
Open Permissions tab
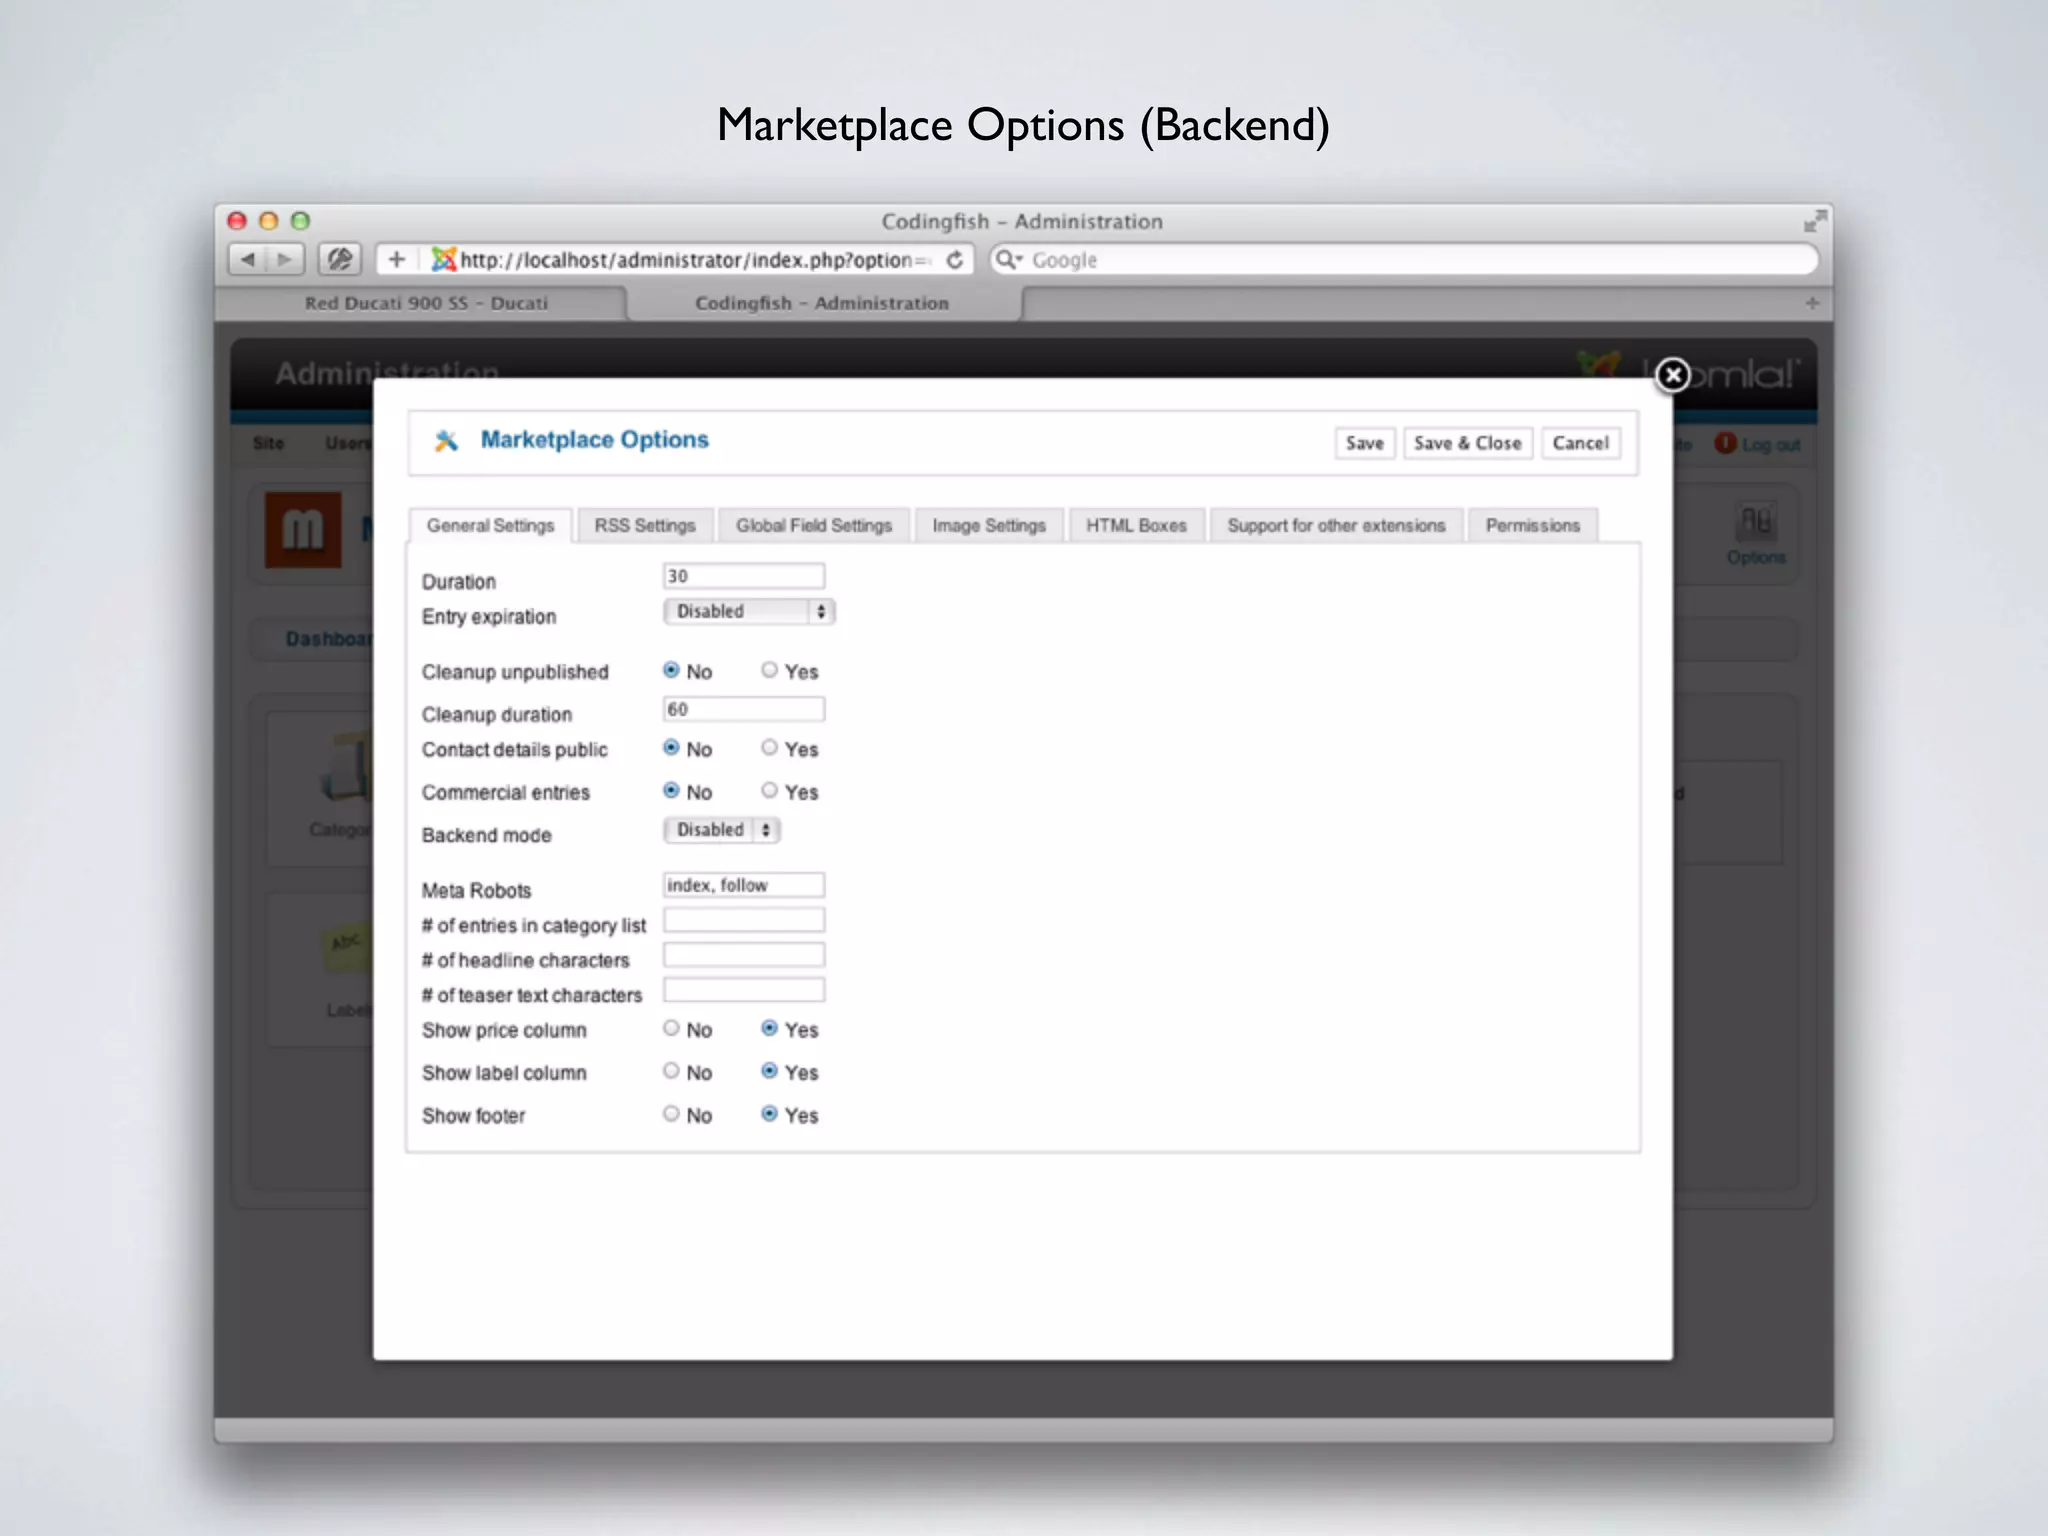1533,526
